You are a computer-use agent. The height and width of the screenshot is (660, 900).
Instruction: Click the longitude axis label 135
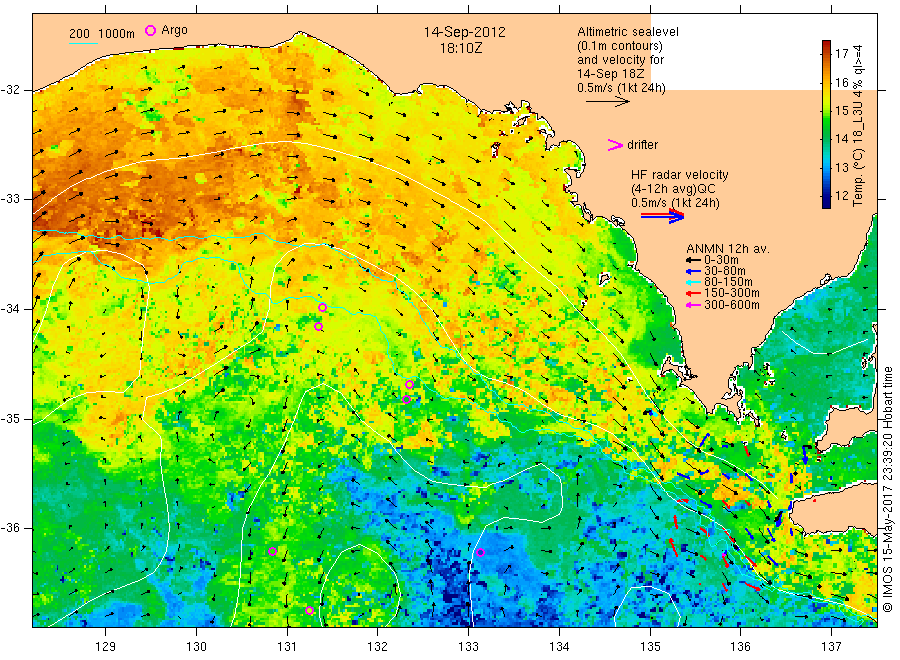[650, 647]
